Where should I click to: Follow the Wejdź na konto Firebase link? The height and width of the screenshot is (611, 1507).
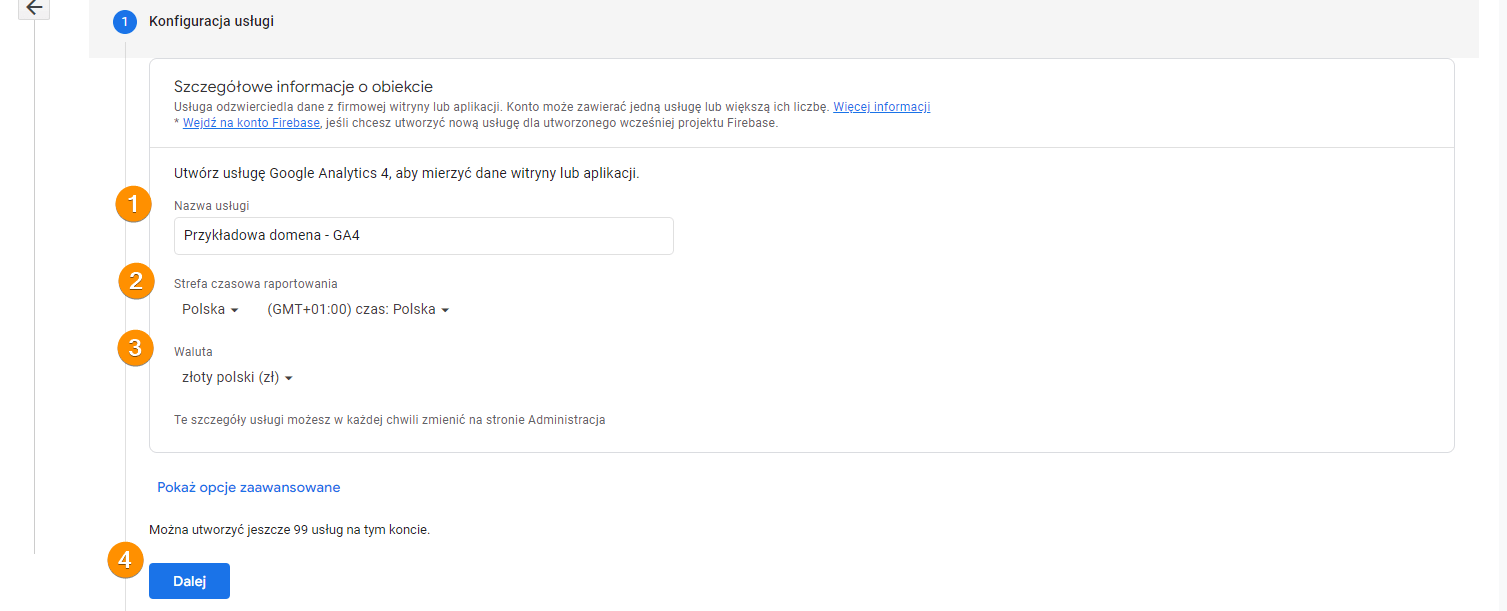(251, 123)
